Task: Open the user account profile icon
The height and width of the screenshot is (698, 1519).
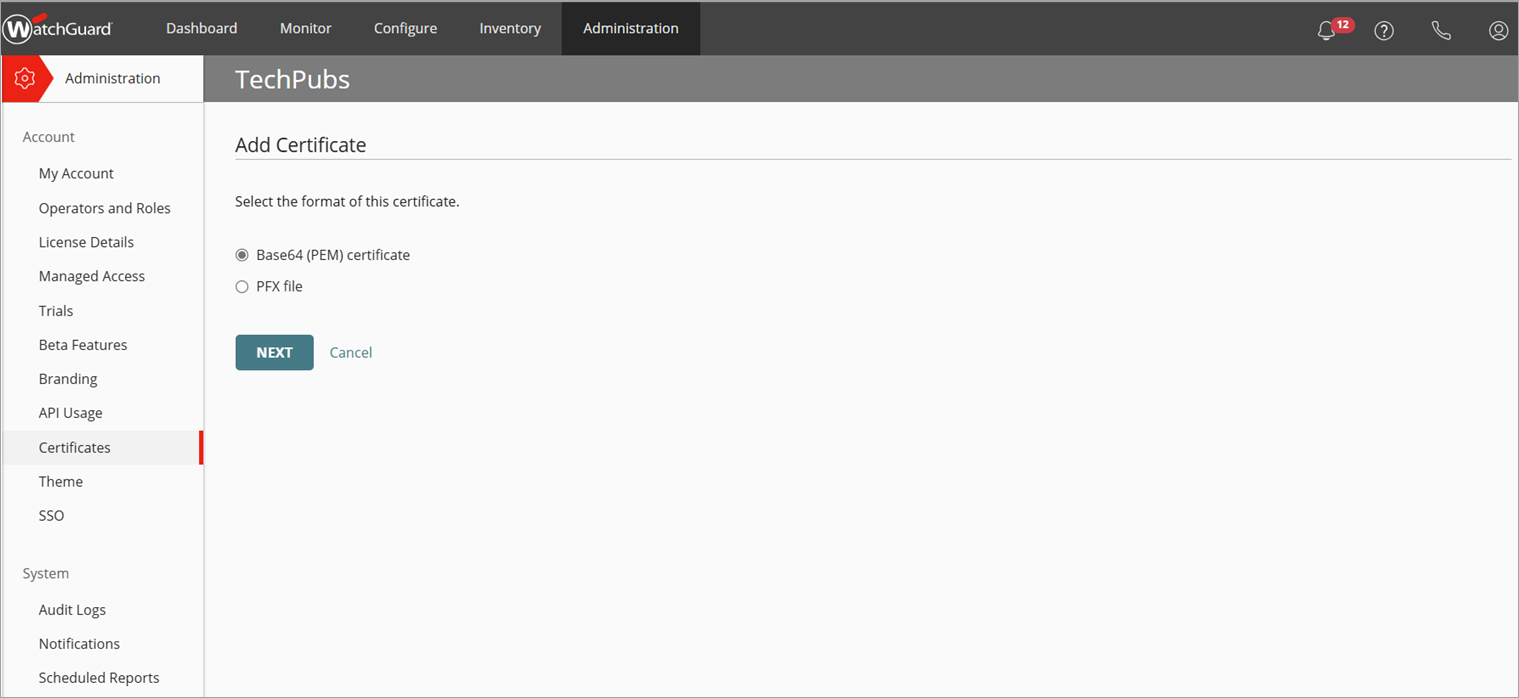Action: (1498, 29)
